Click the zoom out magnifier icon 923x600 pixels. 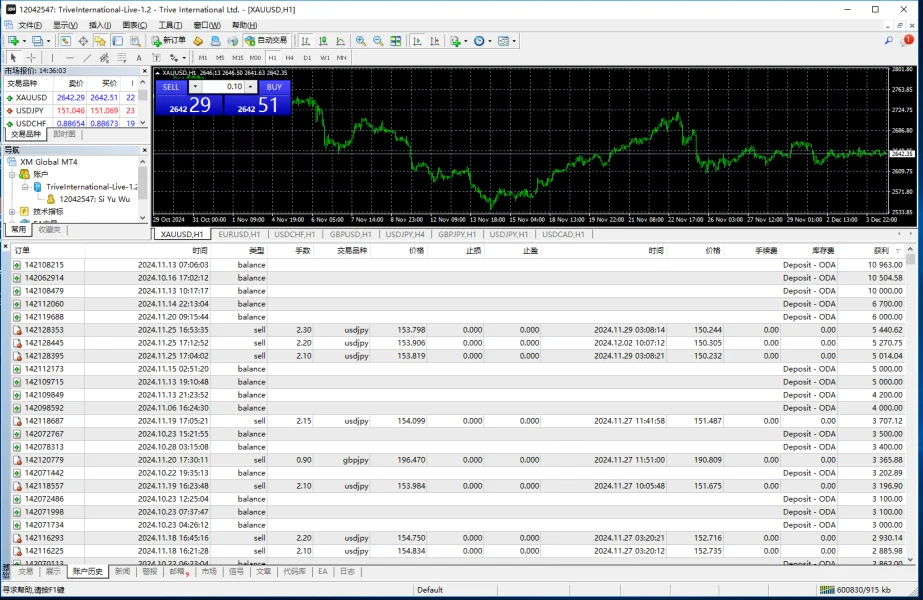378,41
